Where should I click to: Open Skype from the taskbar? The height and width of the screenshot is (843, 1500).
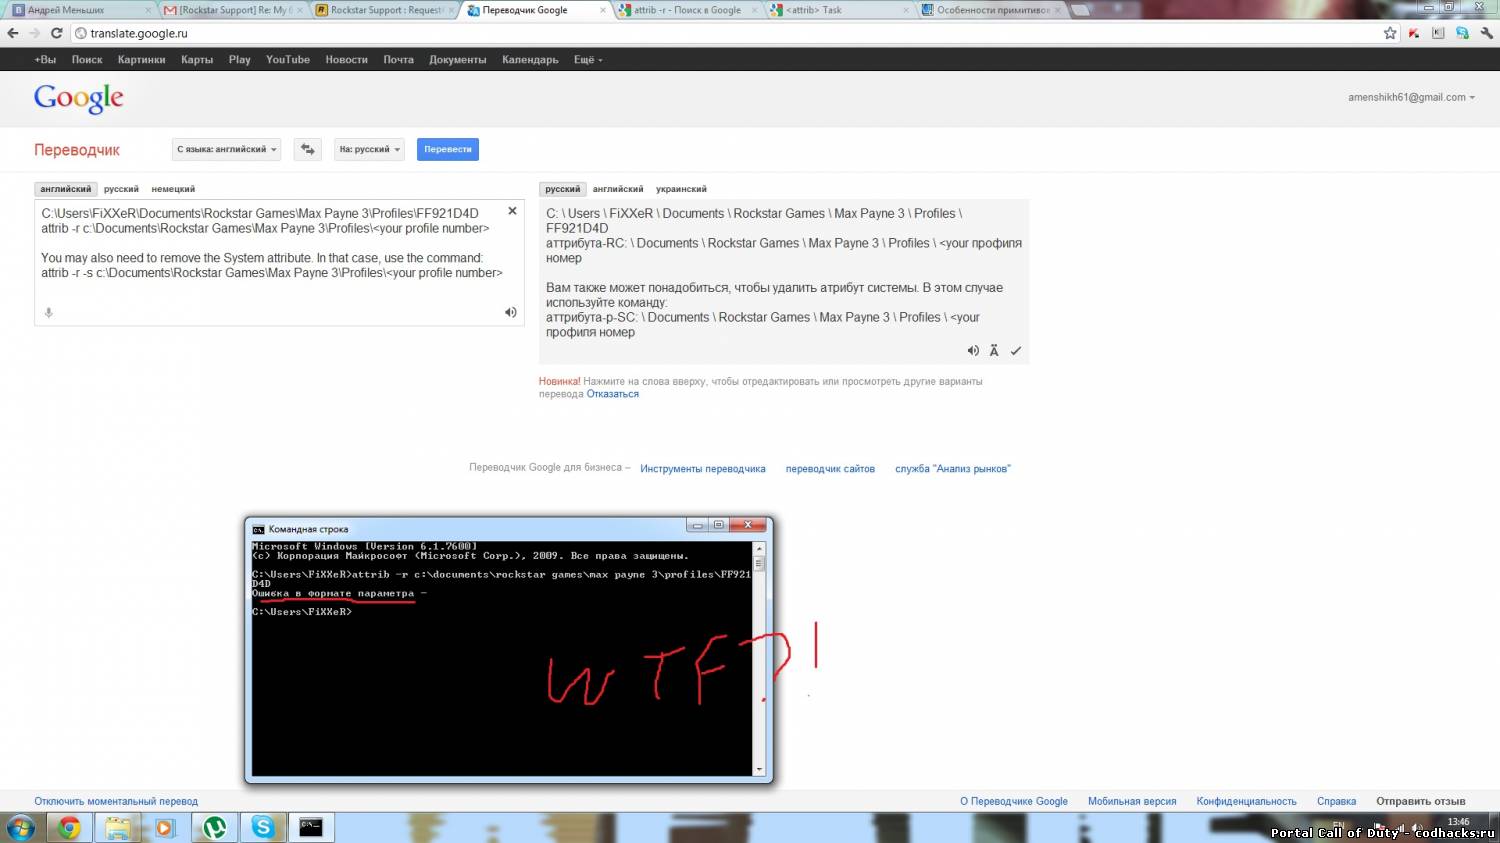coord(262,827)
